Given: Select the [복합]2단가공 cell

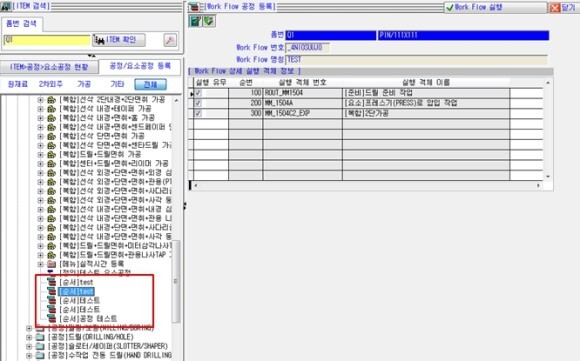Looking at the screenshot, I should [x=426, y=113].
